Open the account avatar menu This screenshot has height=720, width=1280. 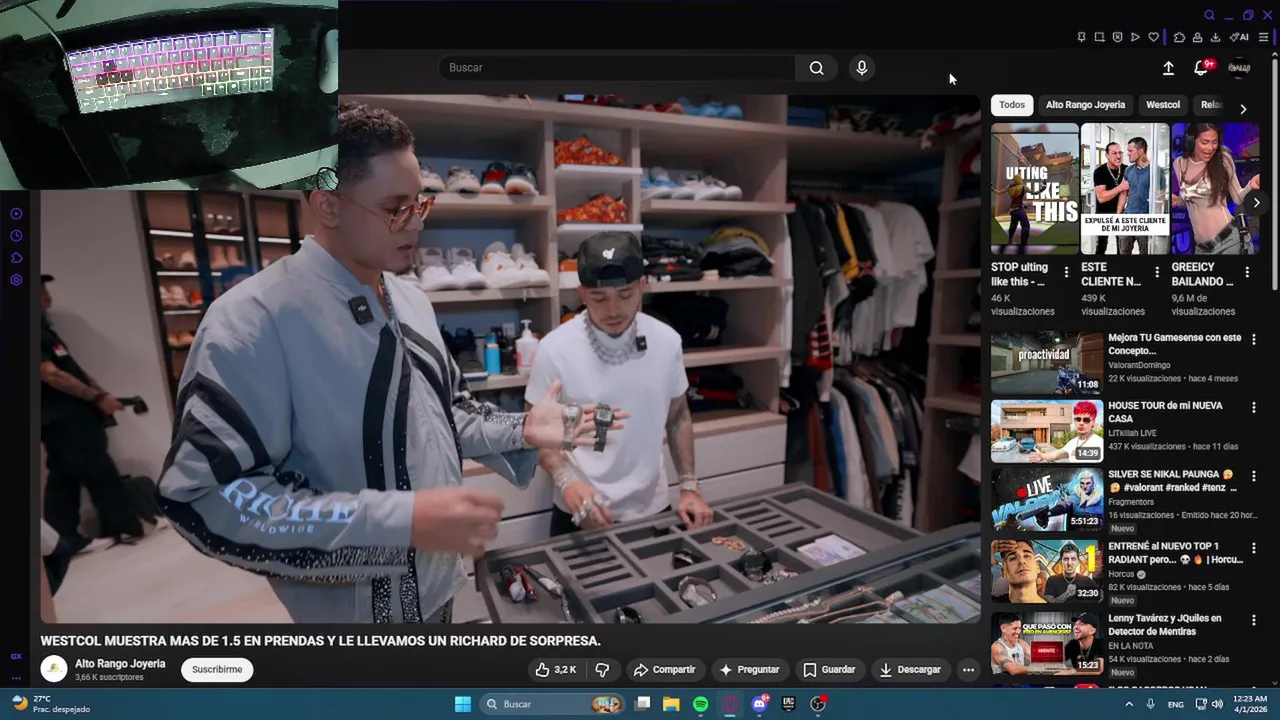pos(1239,68)
